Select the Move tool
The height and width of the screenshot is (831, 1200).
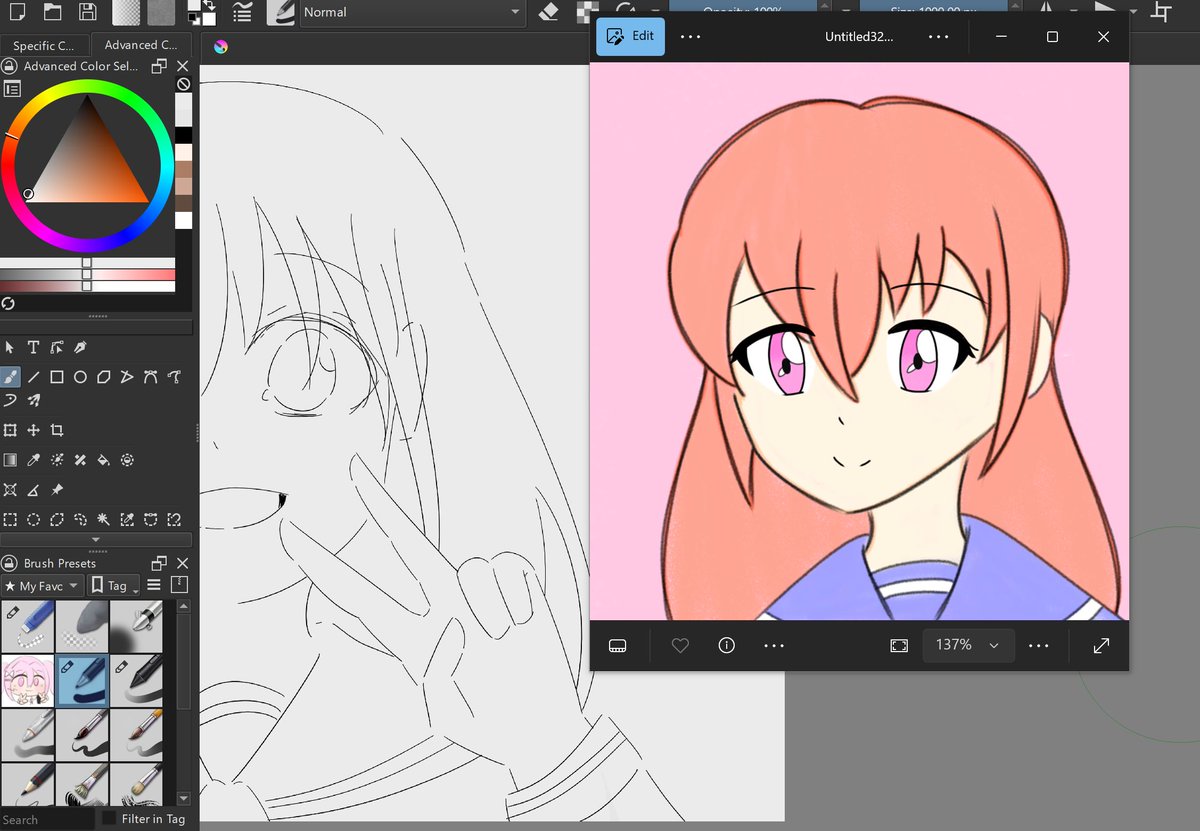(x=33, y=430)
